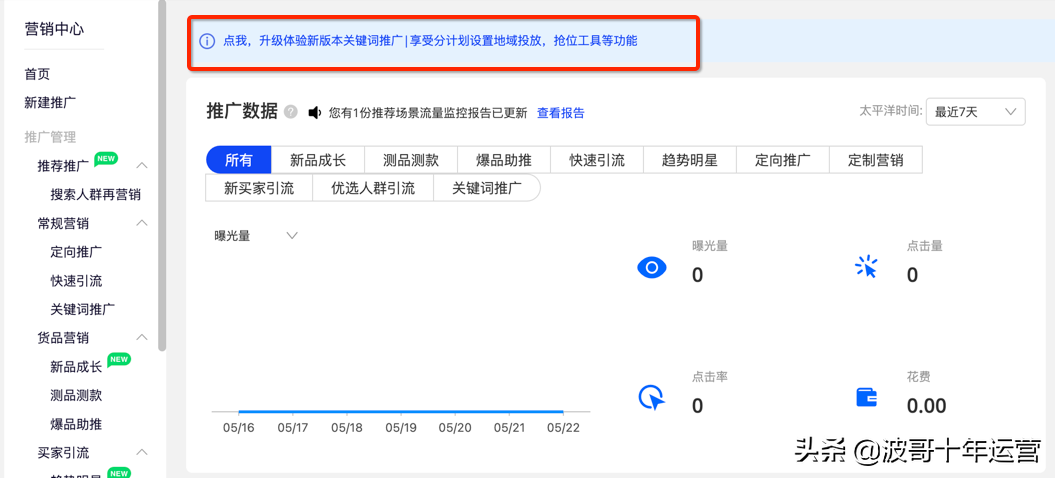Switch to the 定向推广 tab
This screenshot has height=478, width=1055.
pyautogui.click(x=783, y=160)
